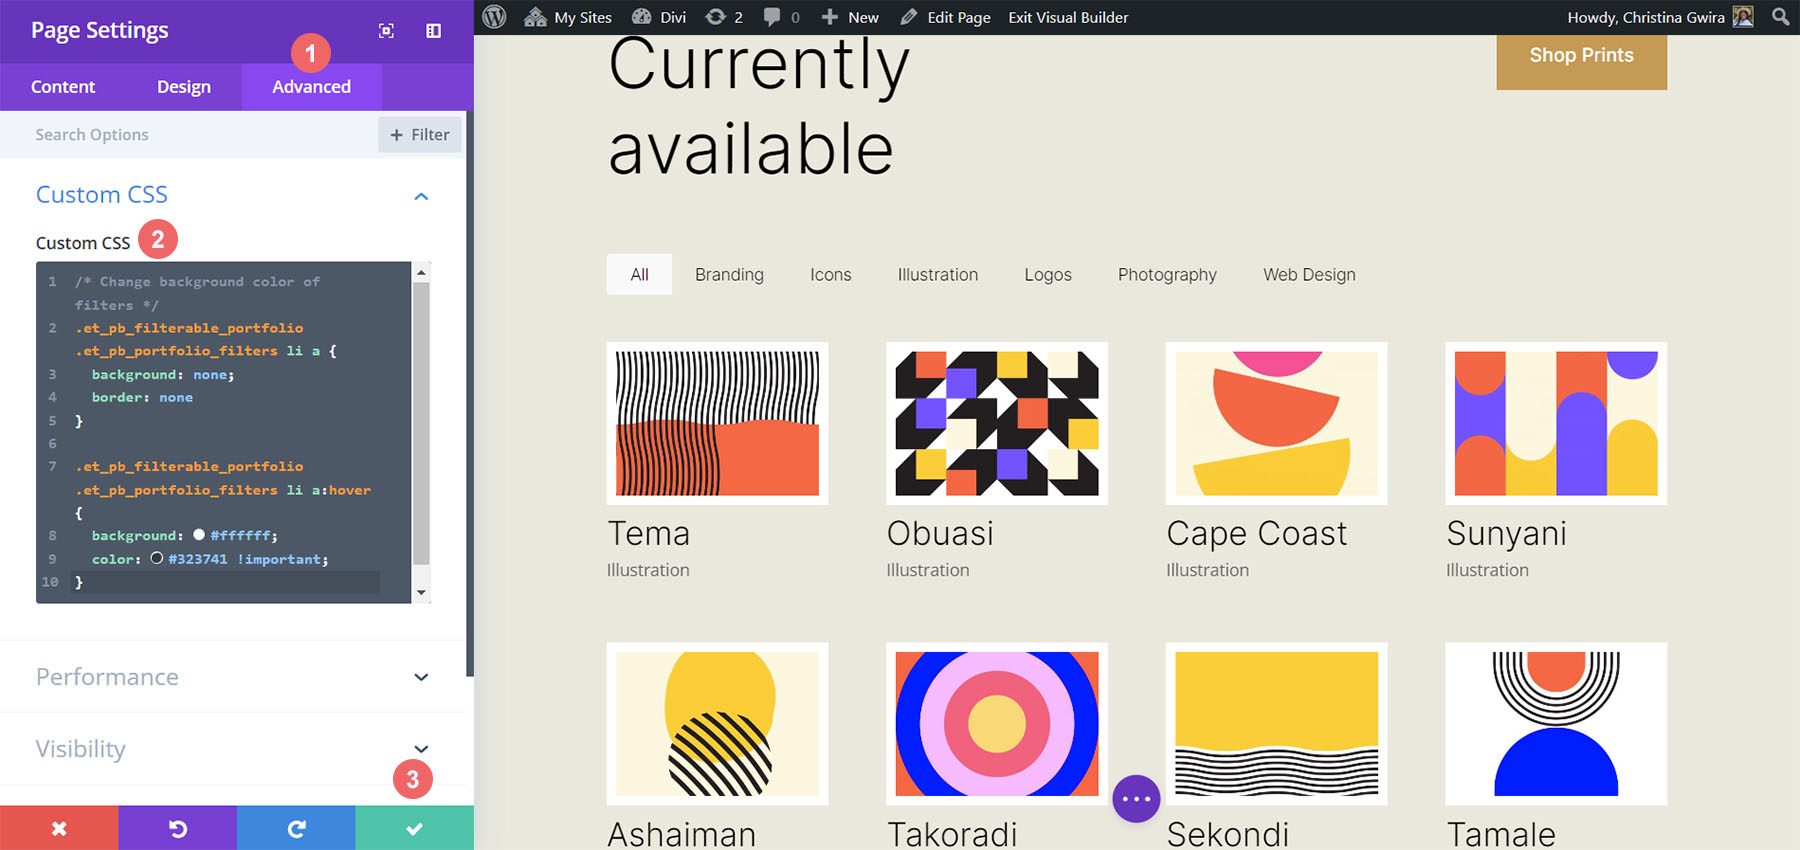Filter the portfolio by Web Design
1800x850 pixels.
[1309, 275]
